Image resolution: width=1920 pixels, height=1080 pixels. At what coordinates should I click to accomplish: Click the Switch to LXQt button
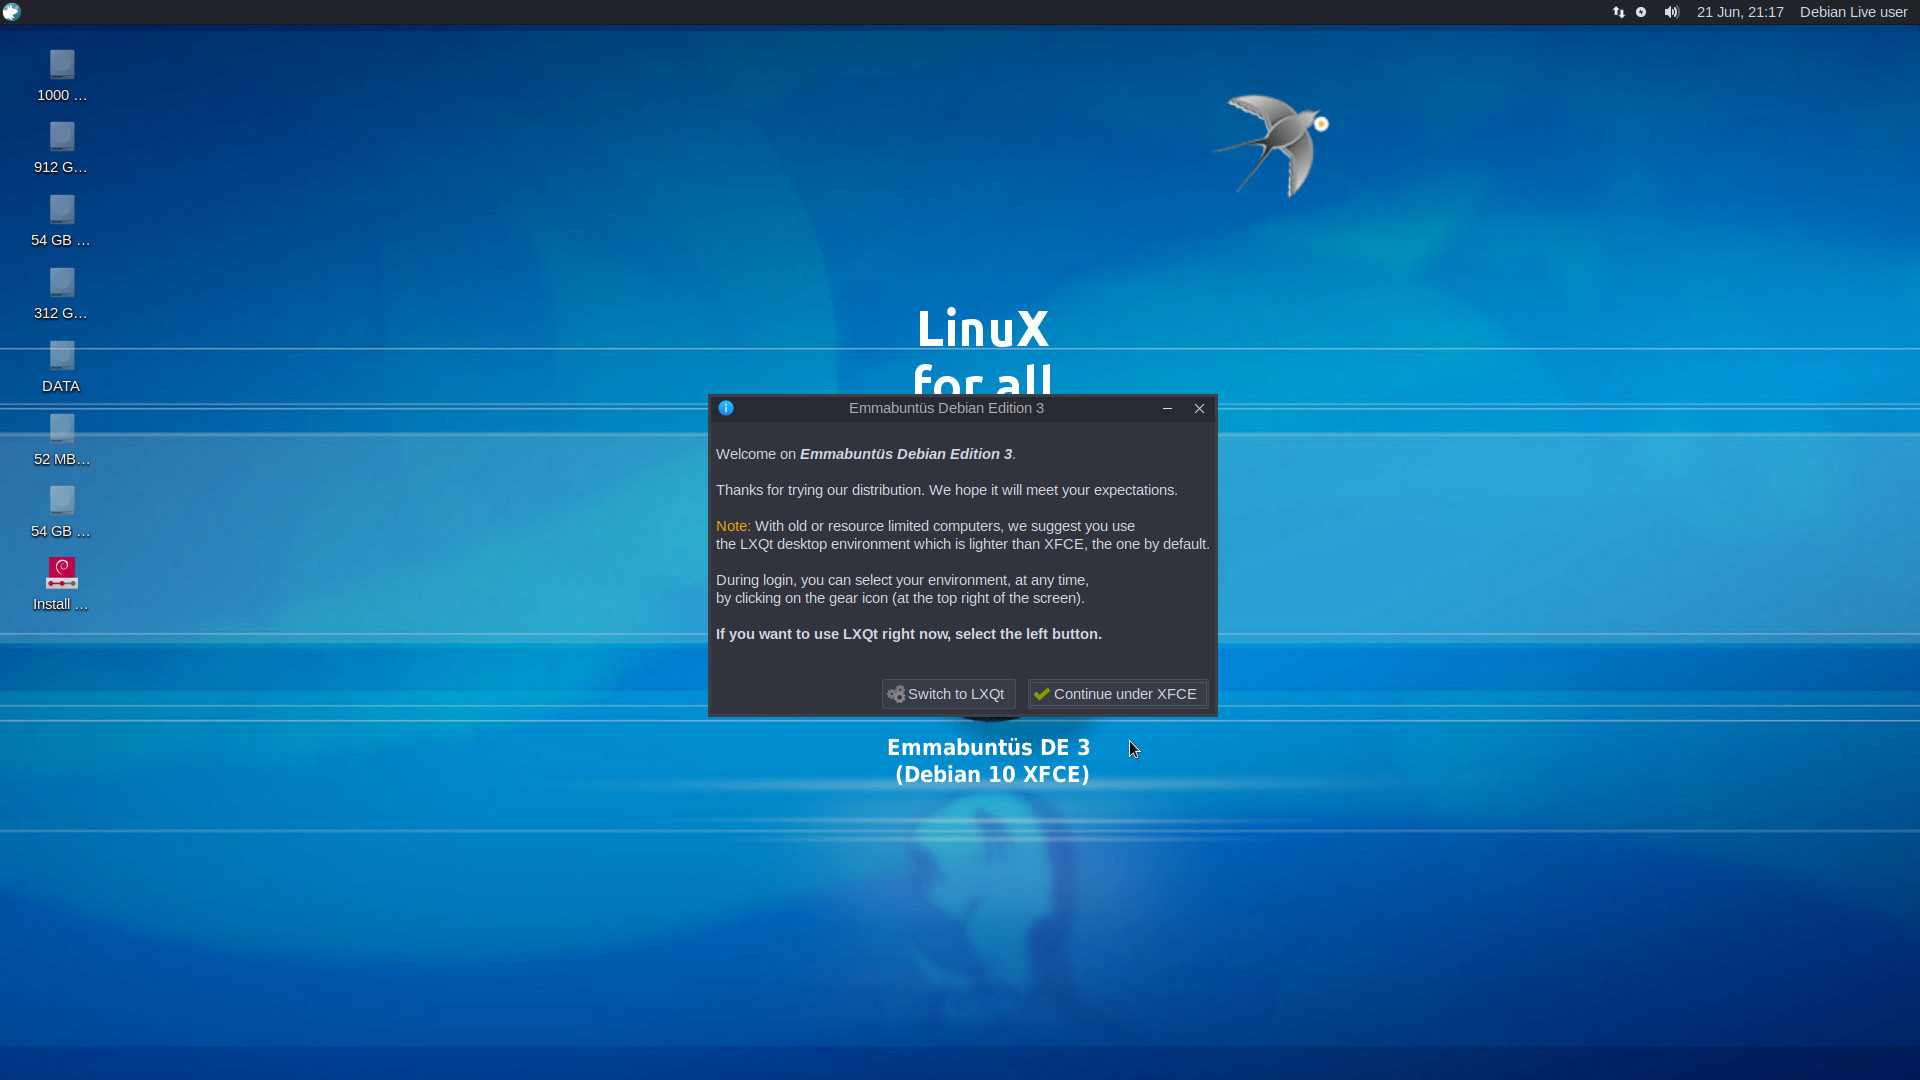[x=948, y=694]
